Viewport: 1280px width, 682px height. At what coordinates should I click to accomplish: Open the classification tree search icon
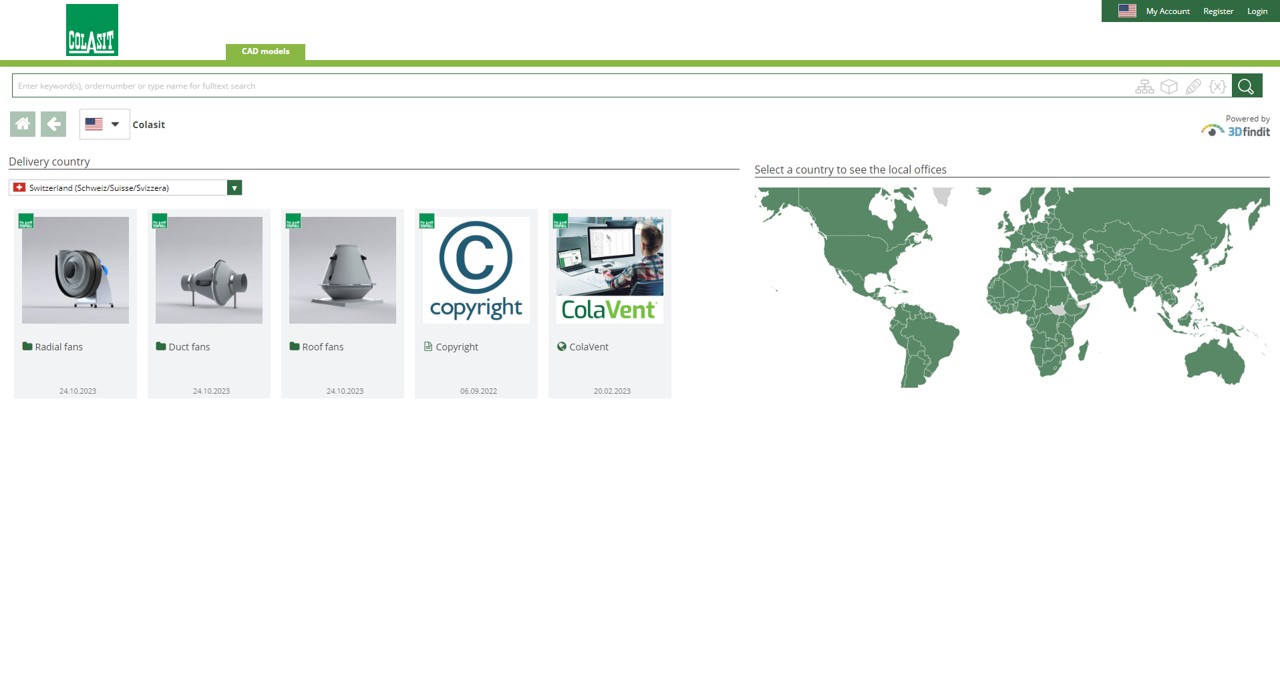click(x=1144, y=86)
